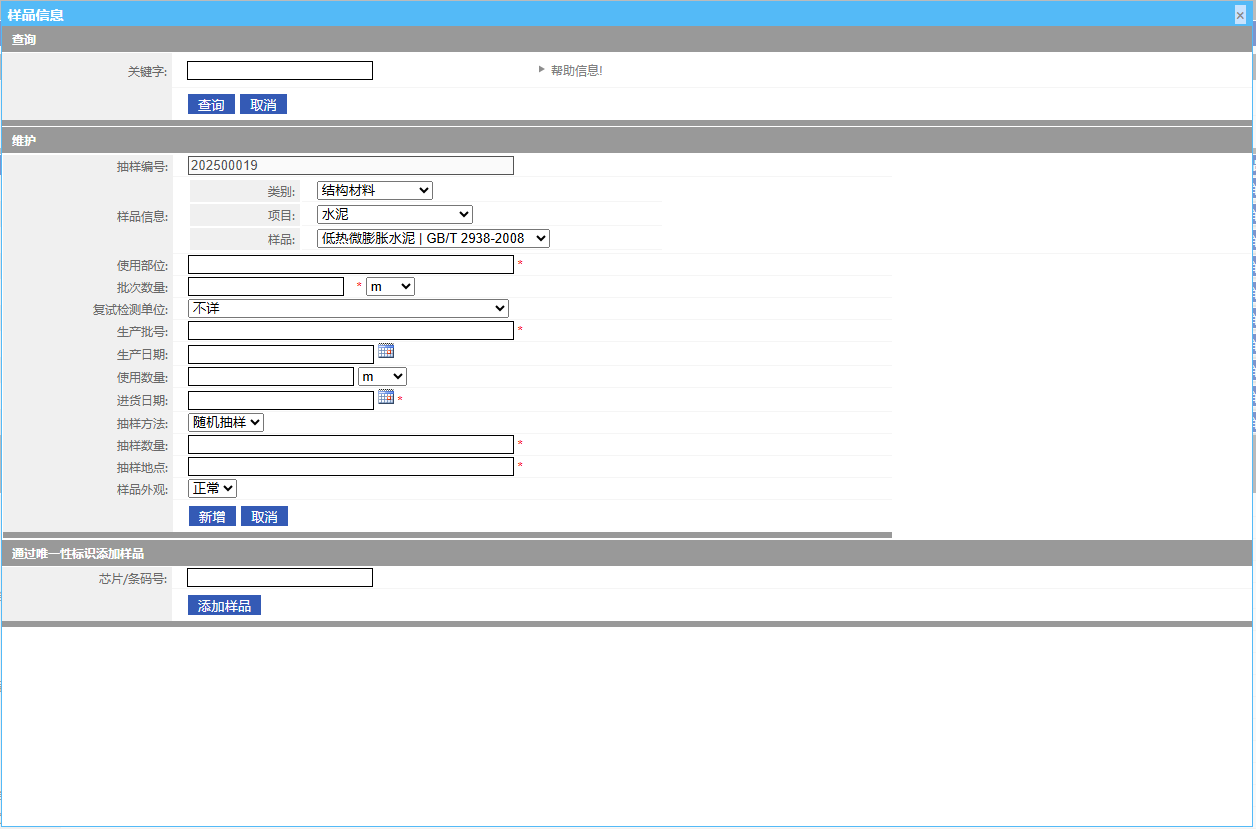Open the usage quantity unit dropdown
Screen dimensions: 1256x829
tap(382, 376)
